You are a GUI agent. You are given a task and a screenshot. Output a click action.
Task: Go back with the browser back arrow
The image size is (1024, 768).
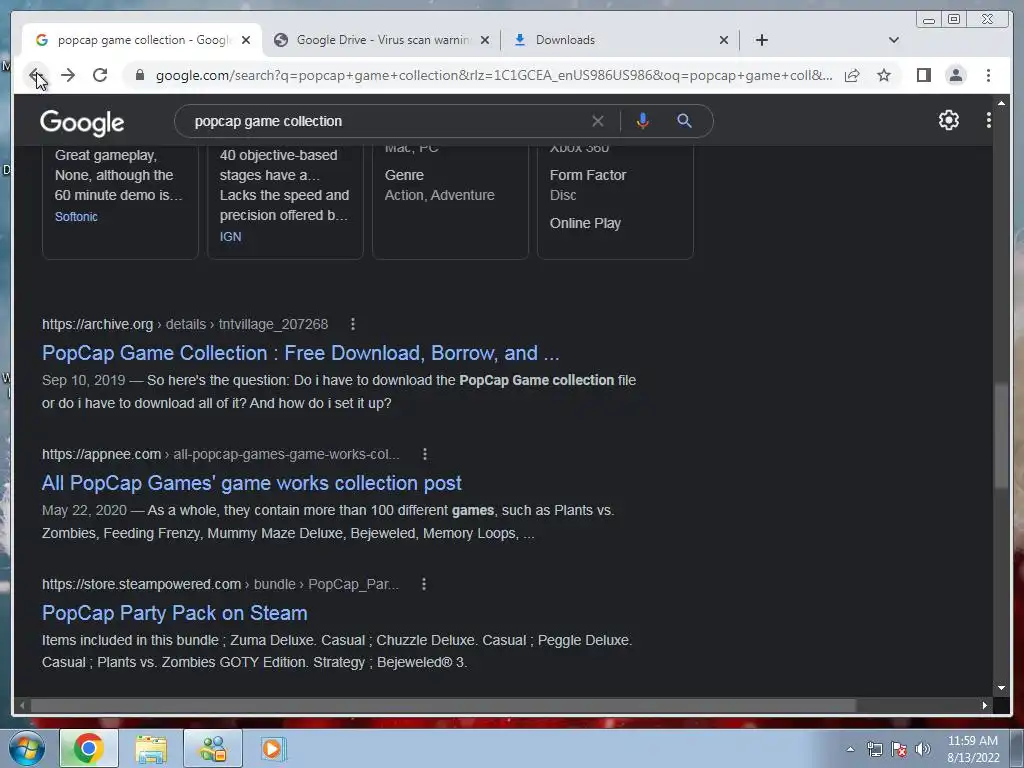[x=36, y=75]
